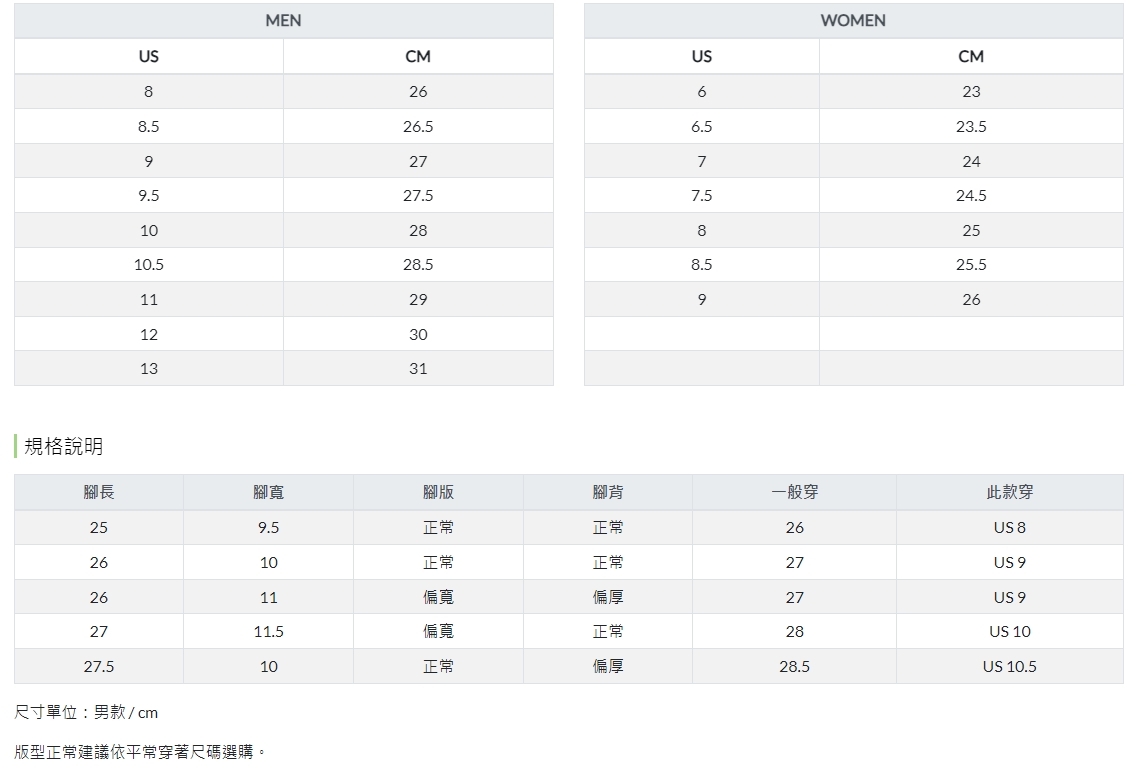
Task: Click the 一般穿 column header
Action: [x=795, y=492]
